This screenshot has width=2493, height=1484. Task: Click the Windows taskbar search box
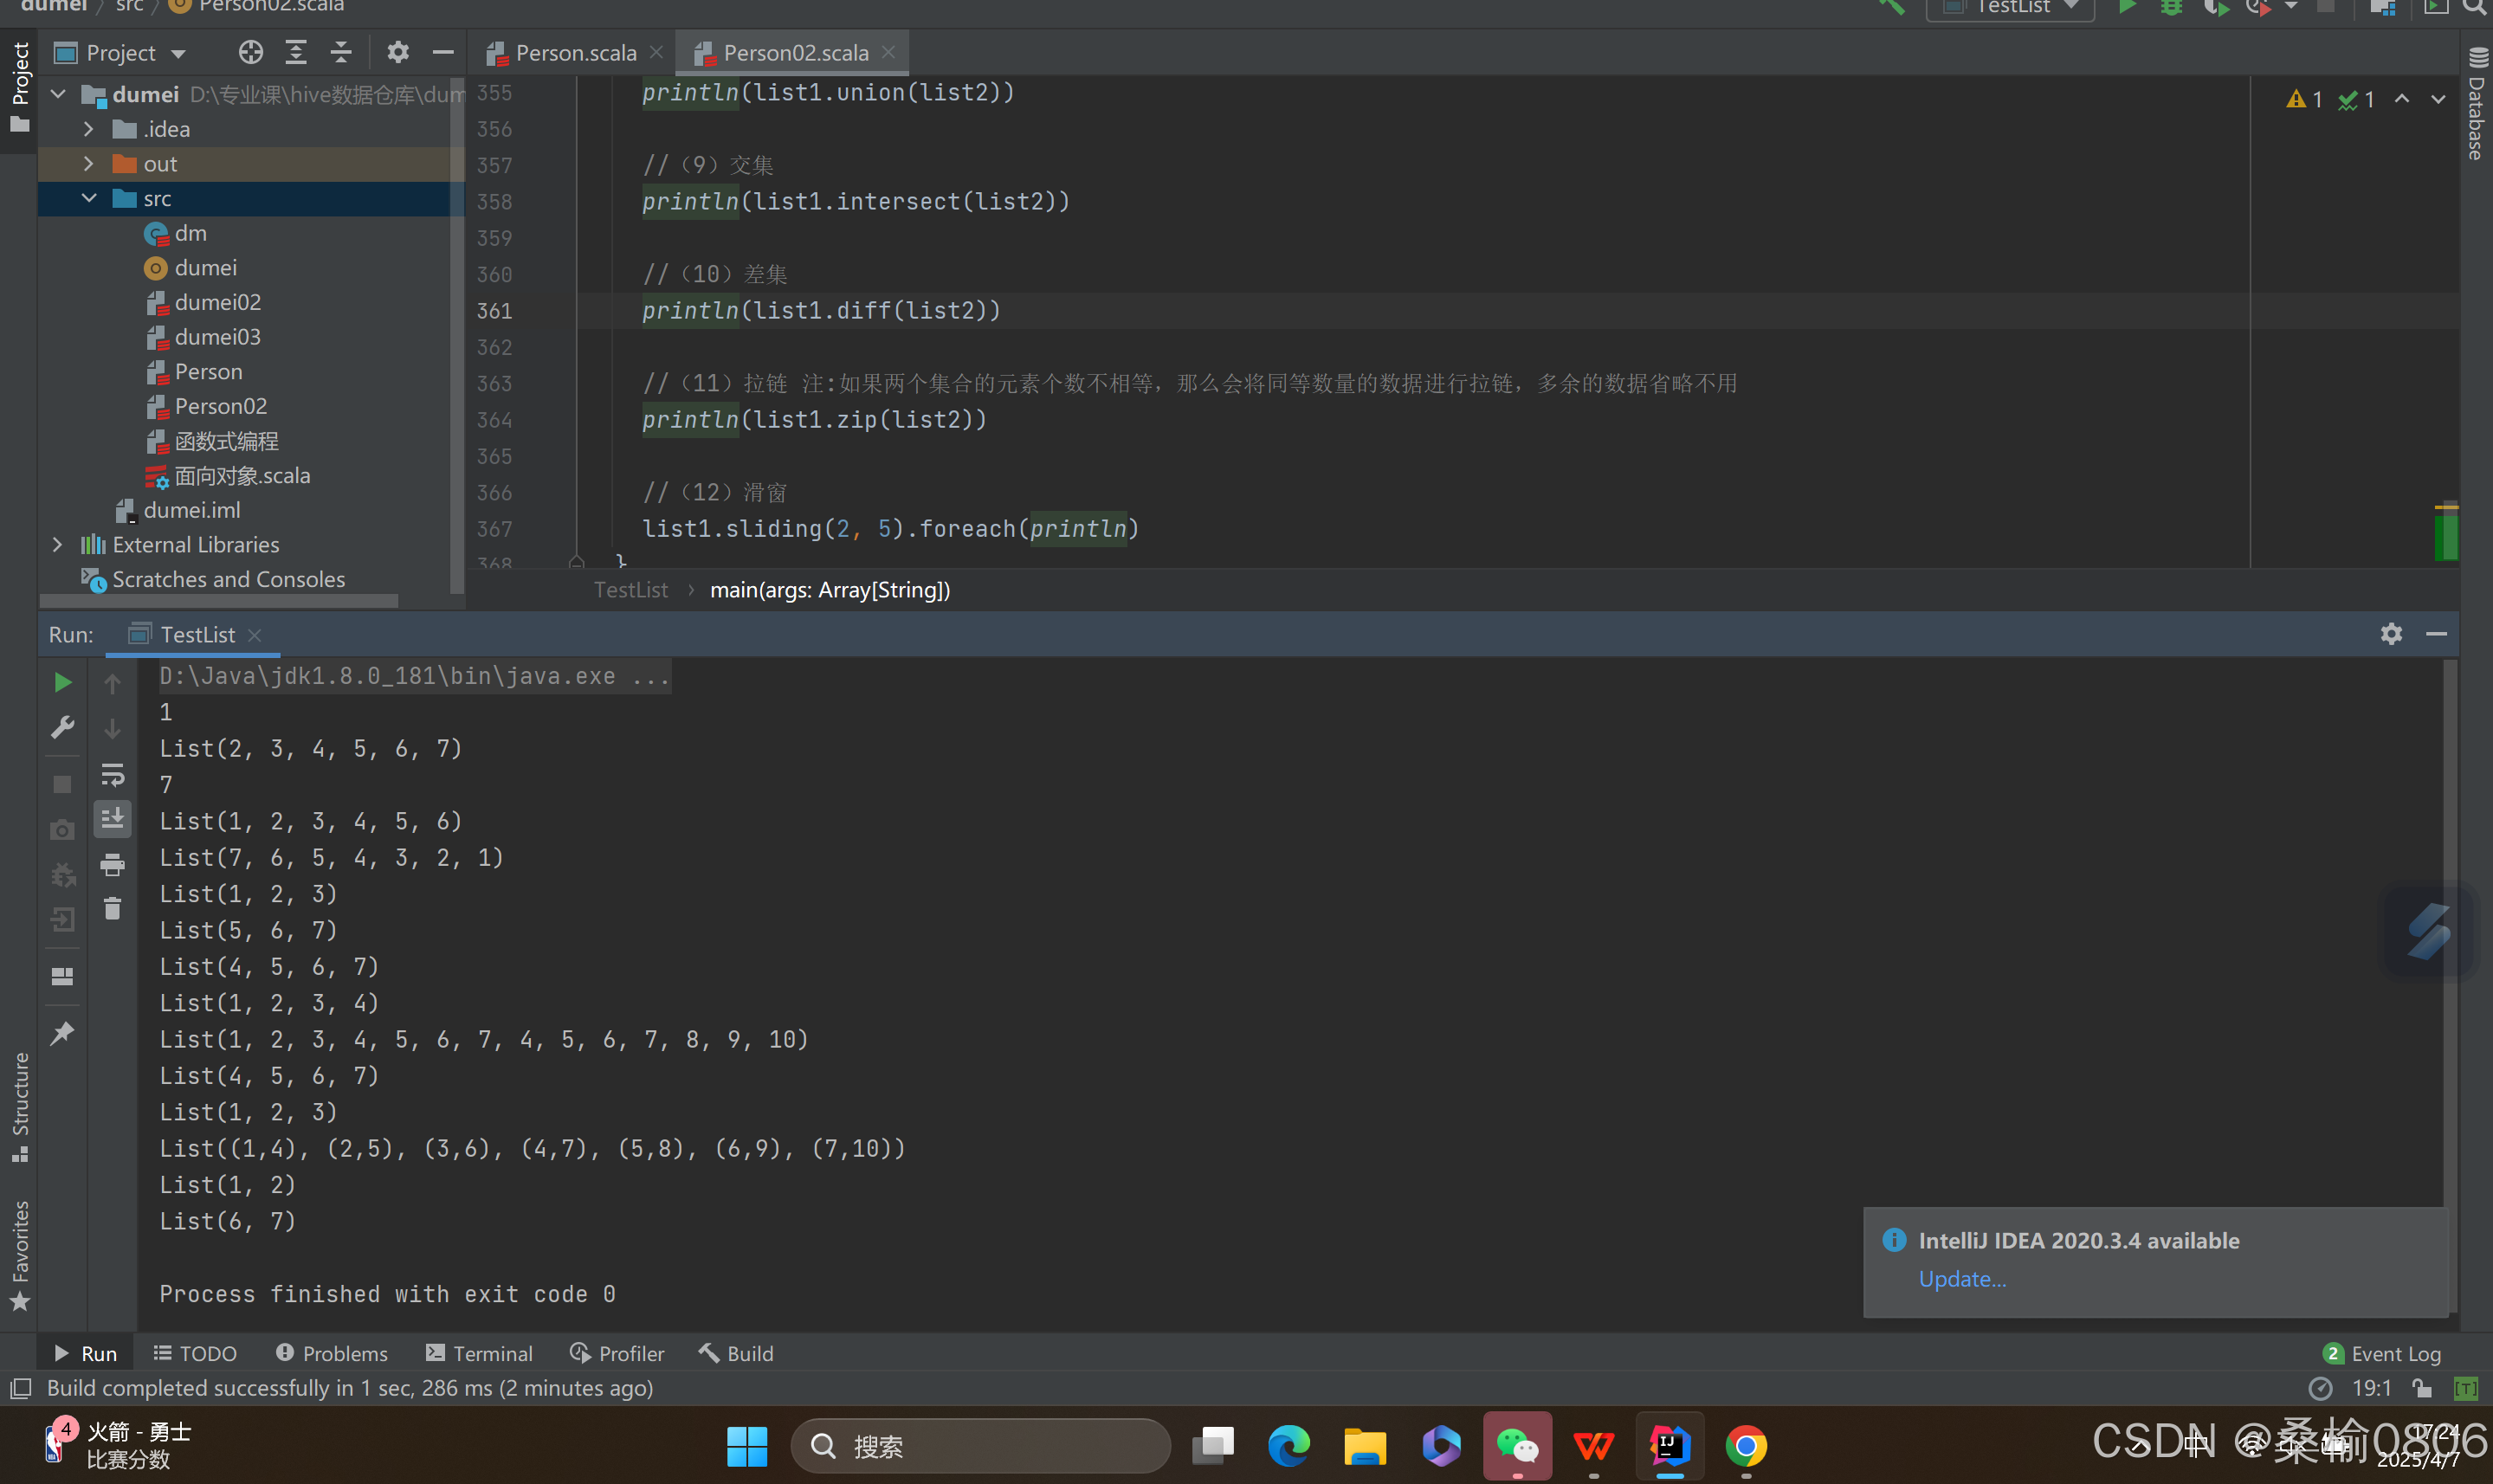(980, 1446)
